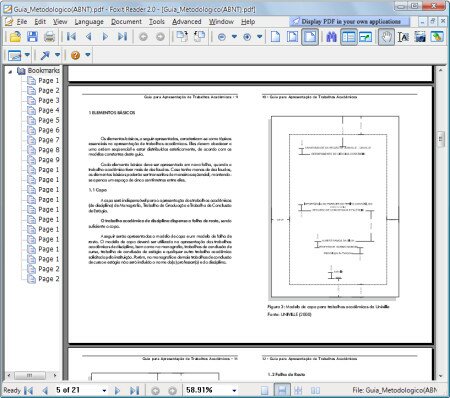Click the vertical scrollbar thumb of the document
The image size is (450, 398).
pos(441,138)
